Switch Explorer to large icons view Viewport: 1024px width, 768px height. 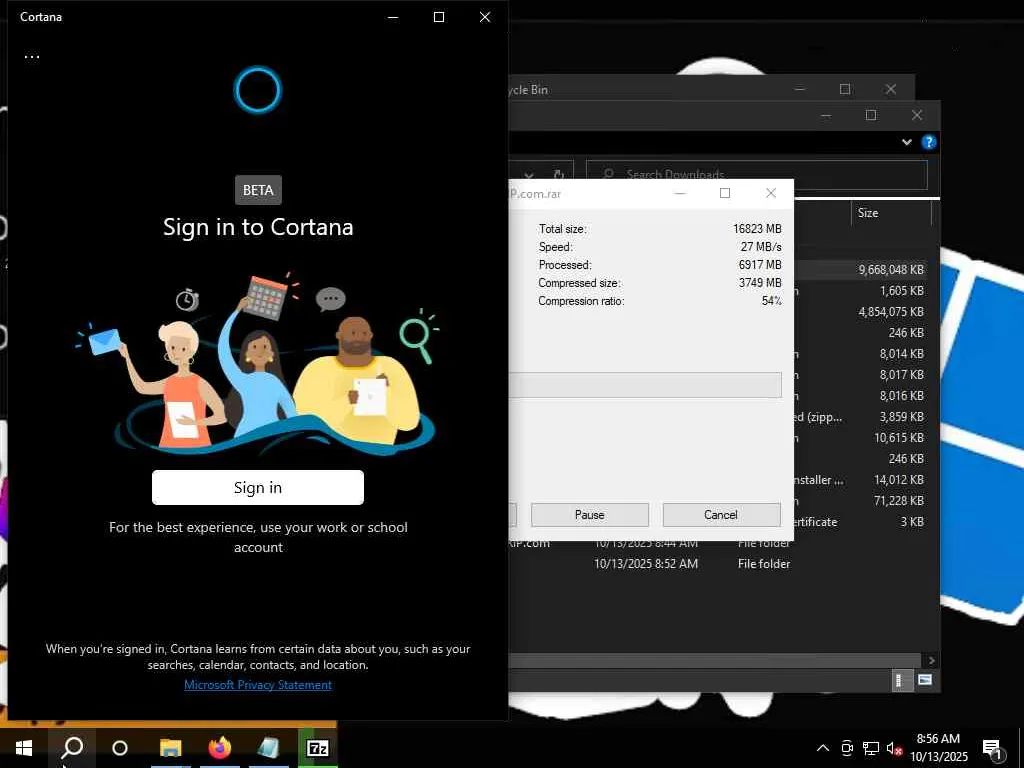[925, 680]
